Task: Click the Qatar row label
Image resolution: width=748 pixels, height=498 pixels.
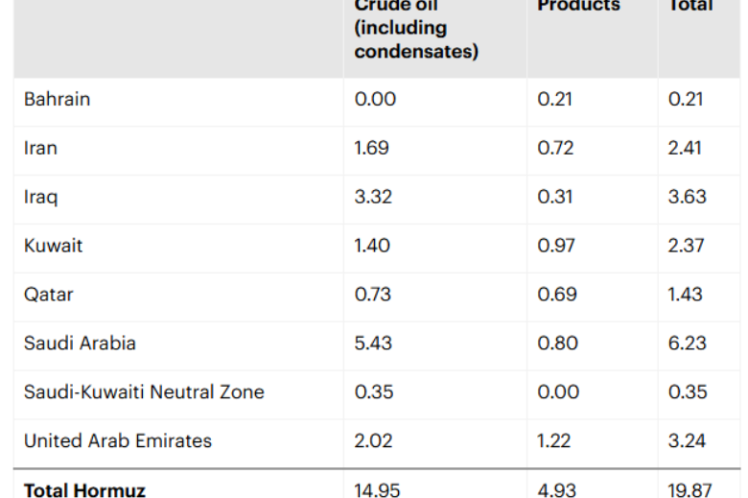Action: coord(49,295)
